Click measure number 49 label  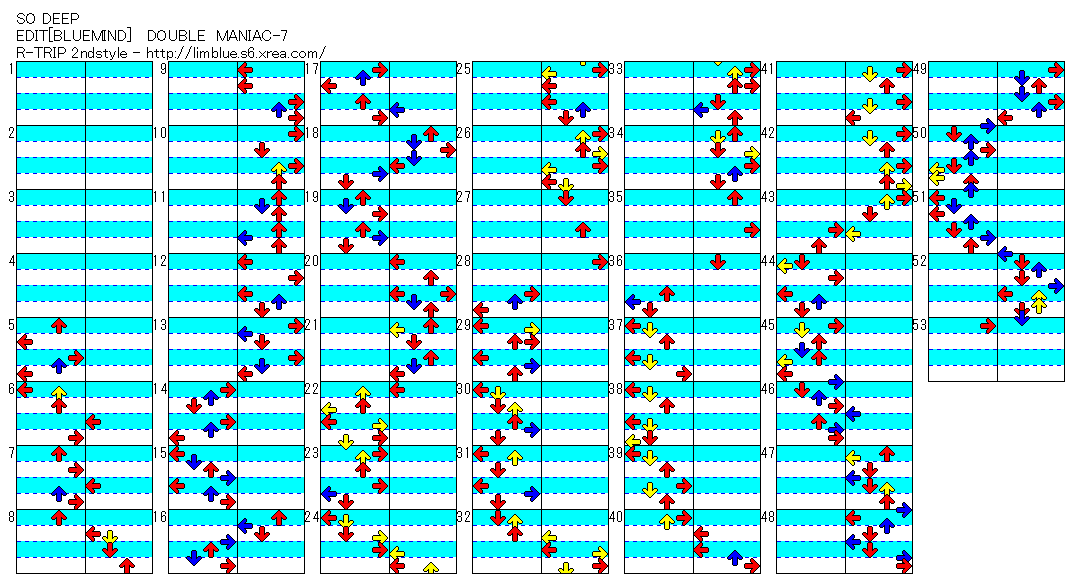click(x=920, y=68)
